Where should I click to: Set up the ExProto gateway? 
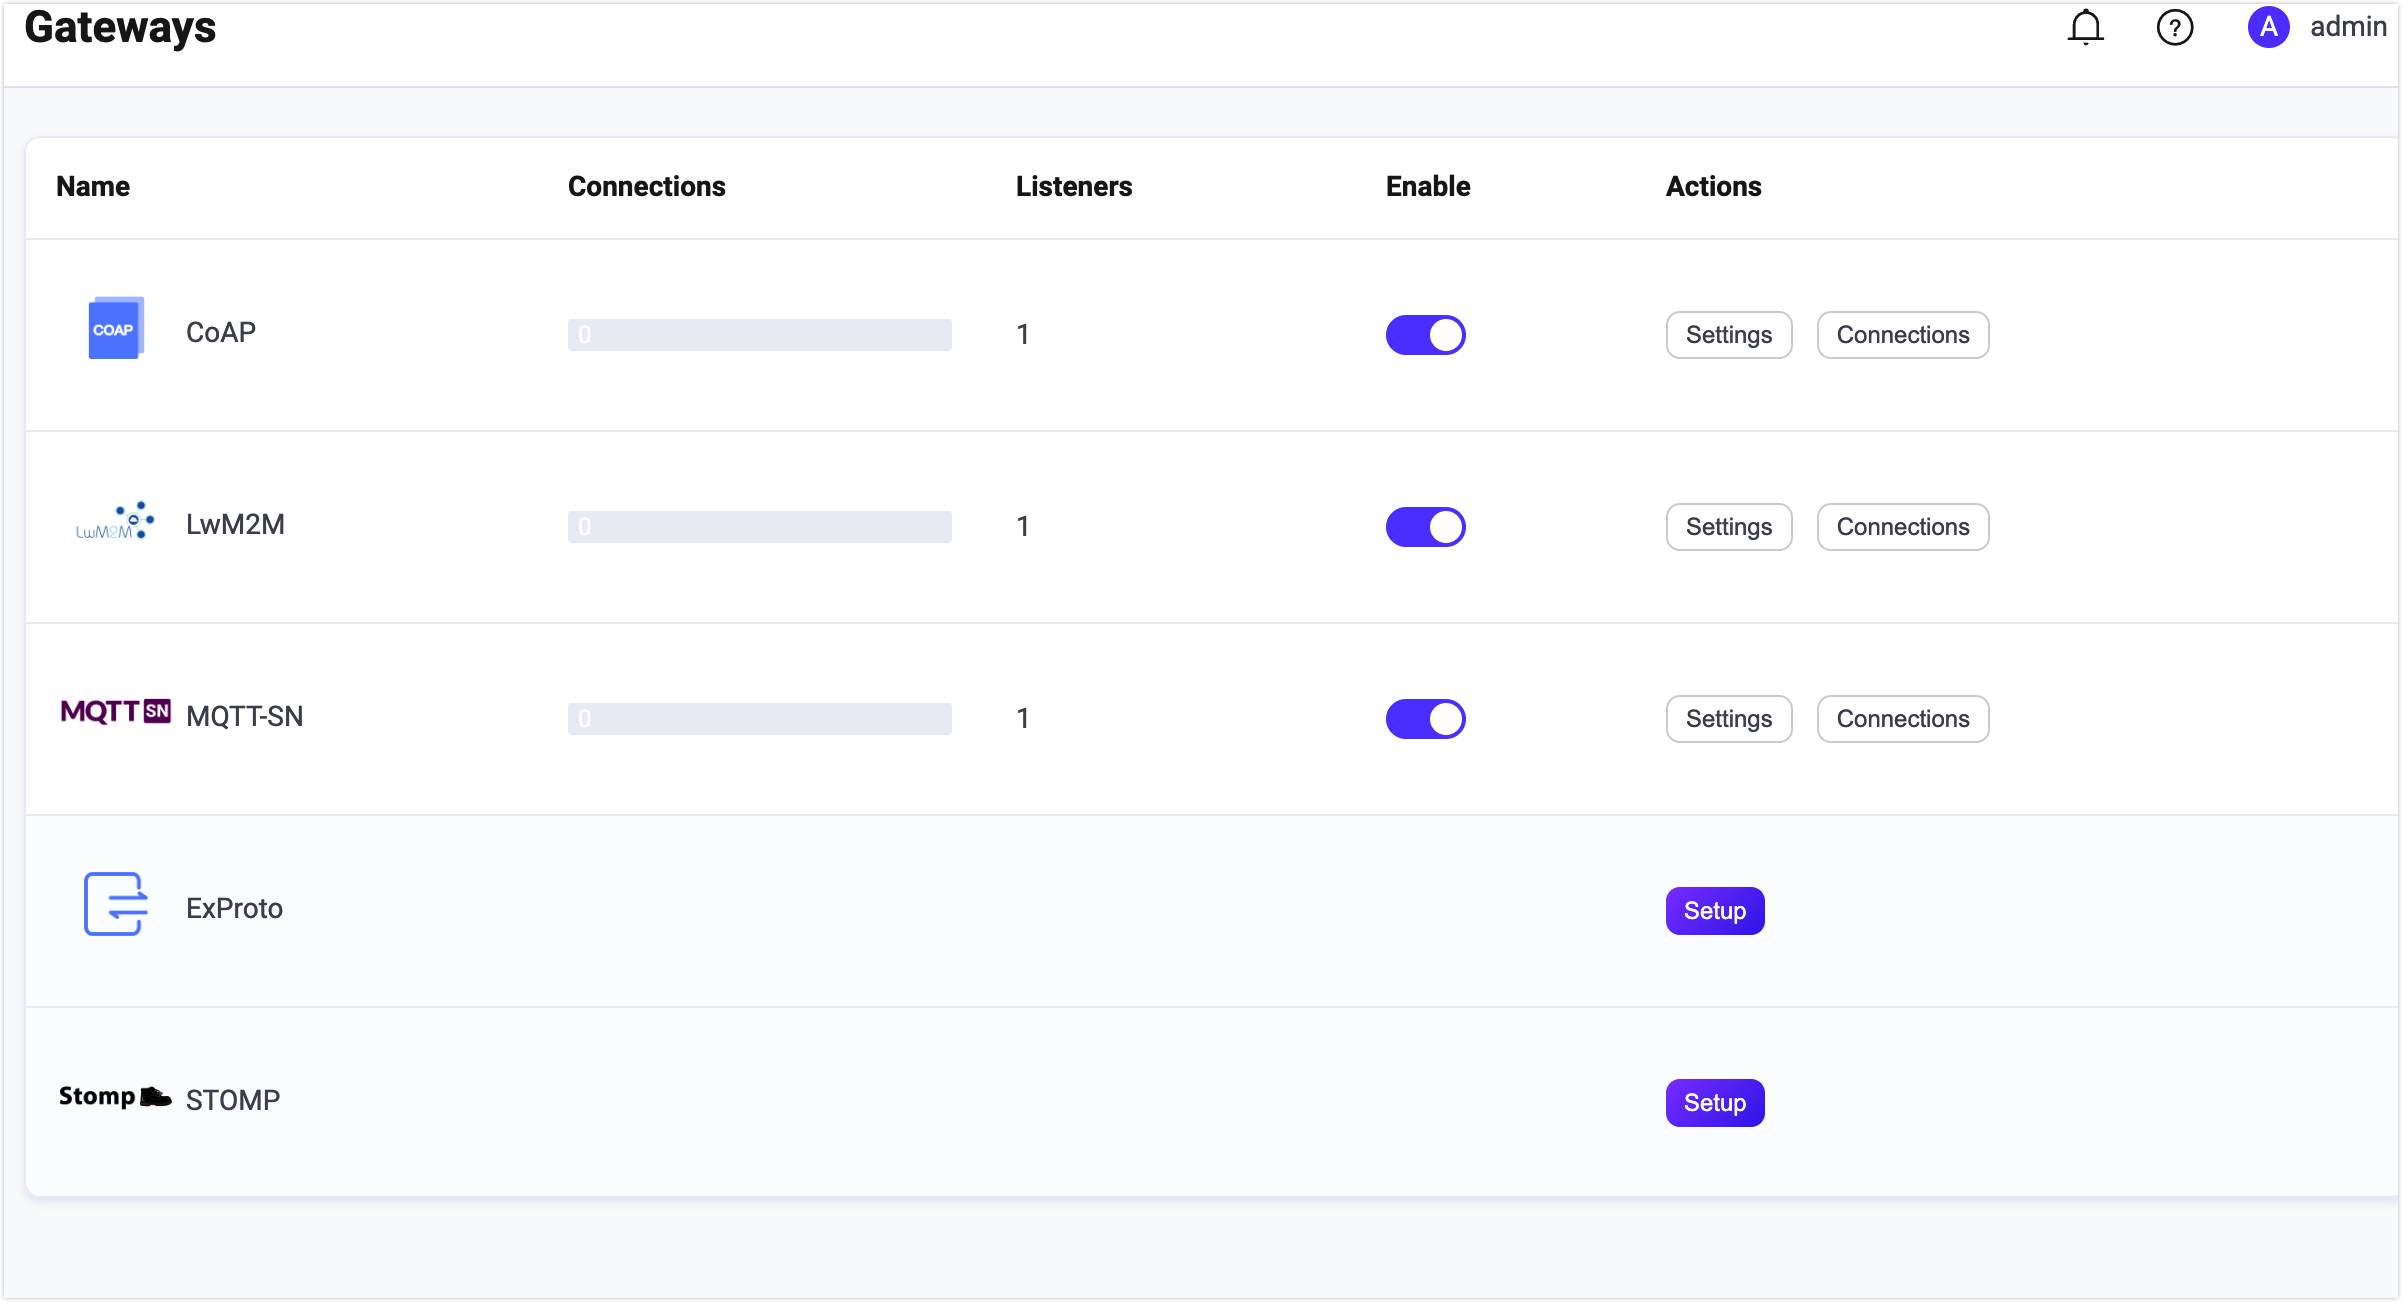[x=1714, y=911]
